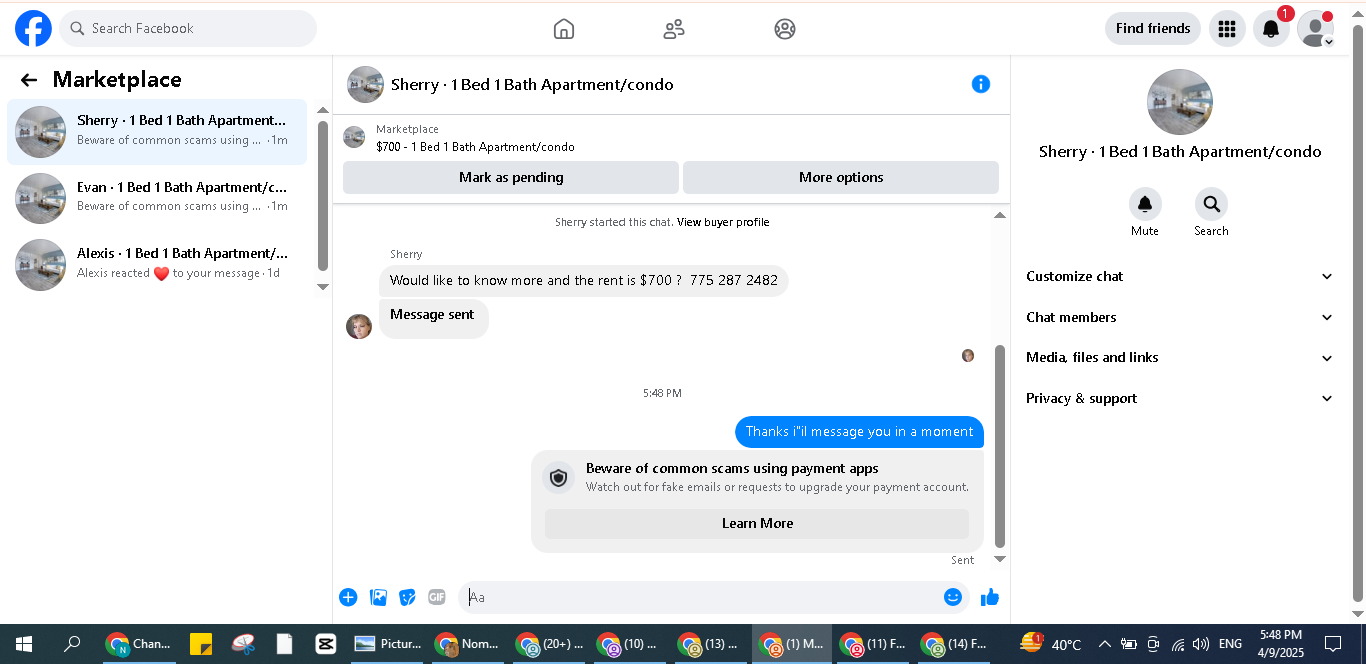Switch to (13) Chrome taskbar window

coord(711,644)
